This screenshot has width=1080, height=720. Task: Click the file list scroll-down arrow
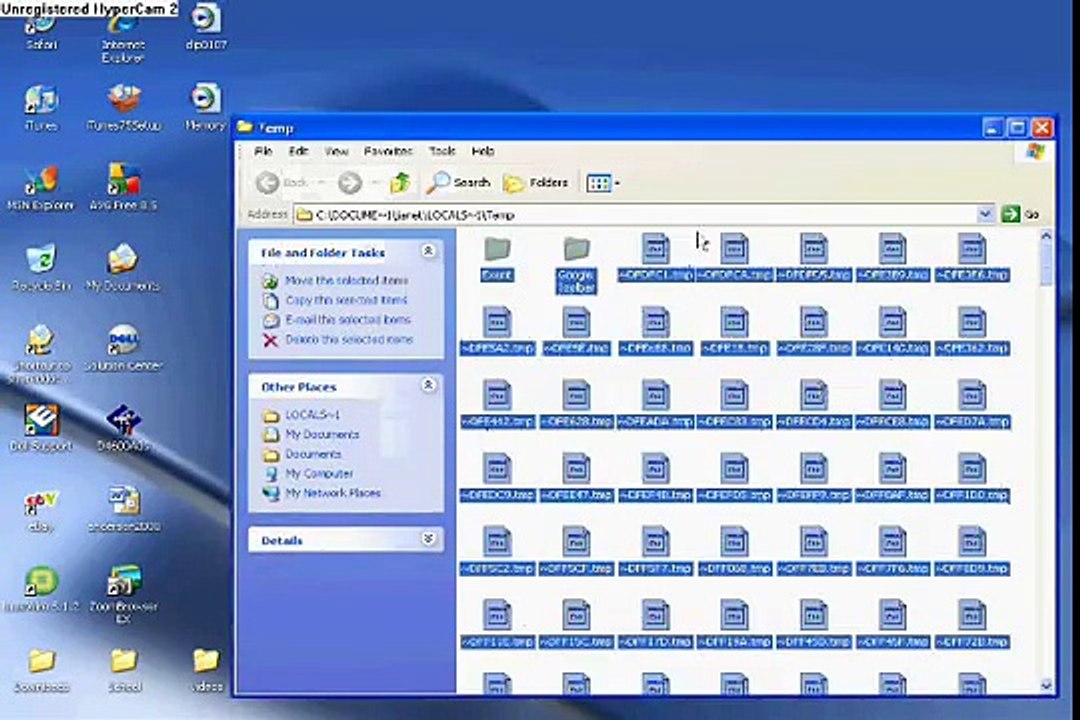[x=1046, y=685]
